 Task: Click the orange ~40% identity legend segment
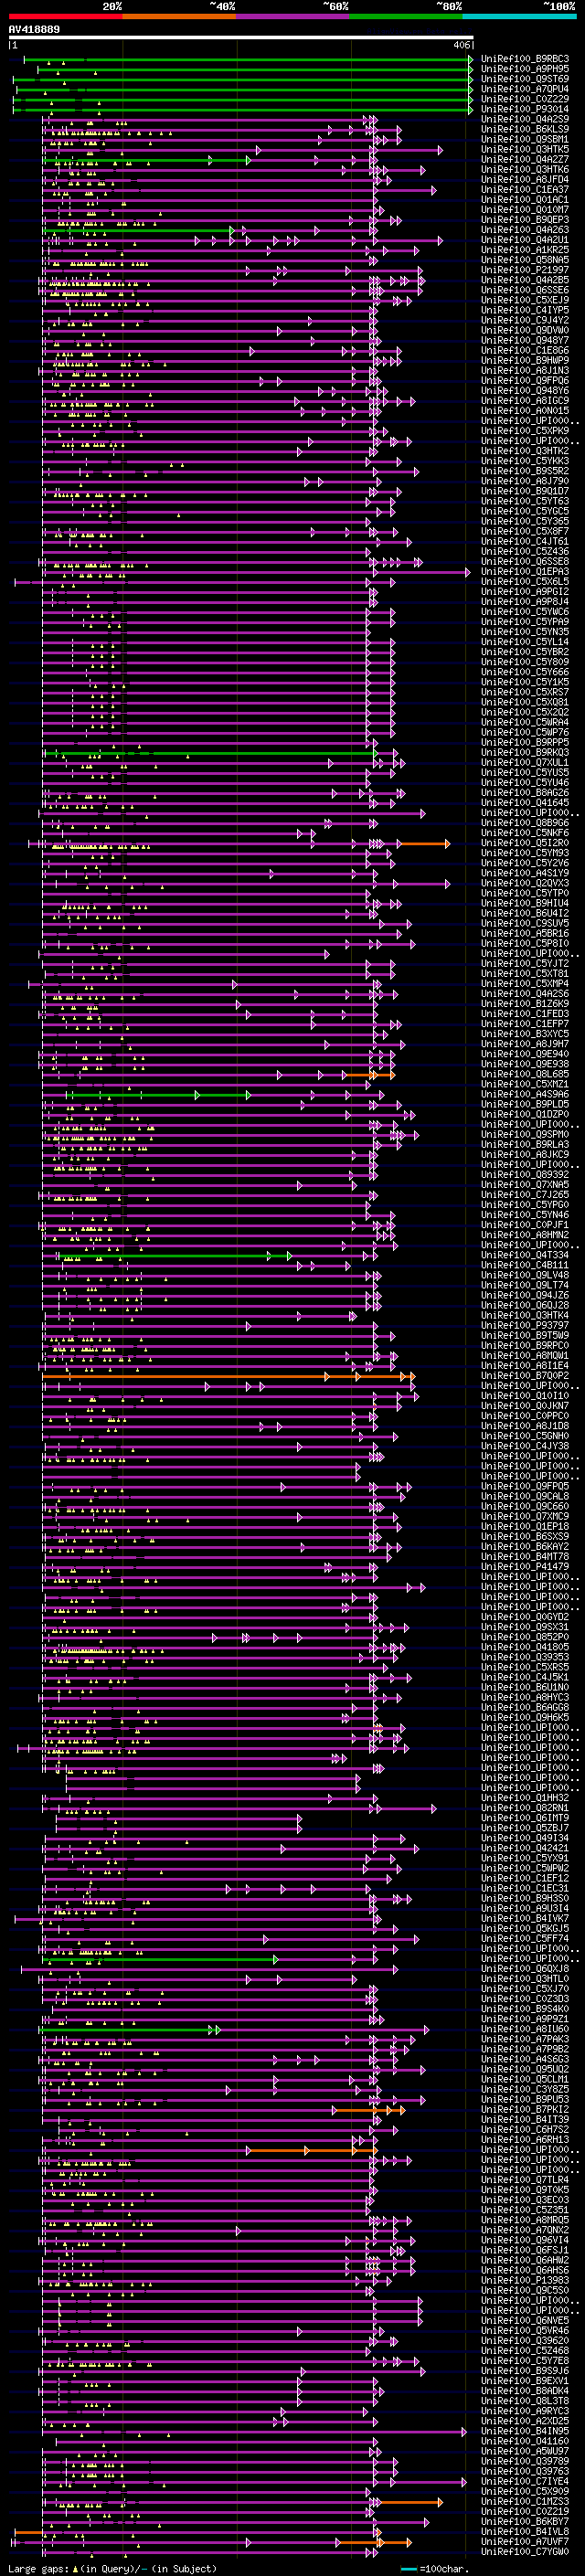tap(179, 16)
